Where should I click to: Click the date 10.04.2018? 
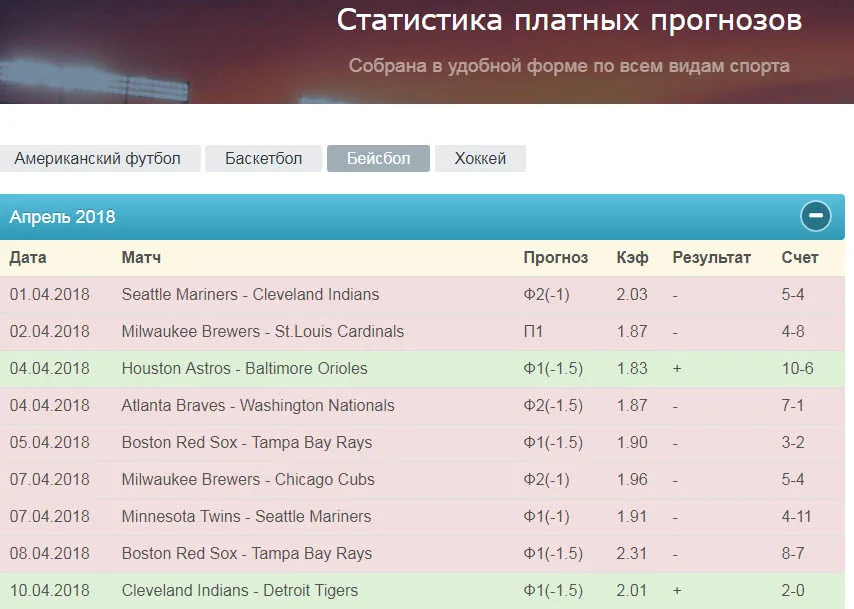click(50, 590)
